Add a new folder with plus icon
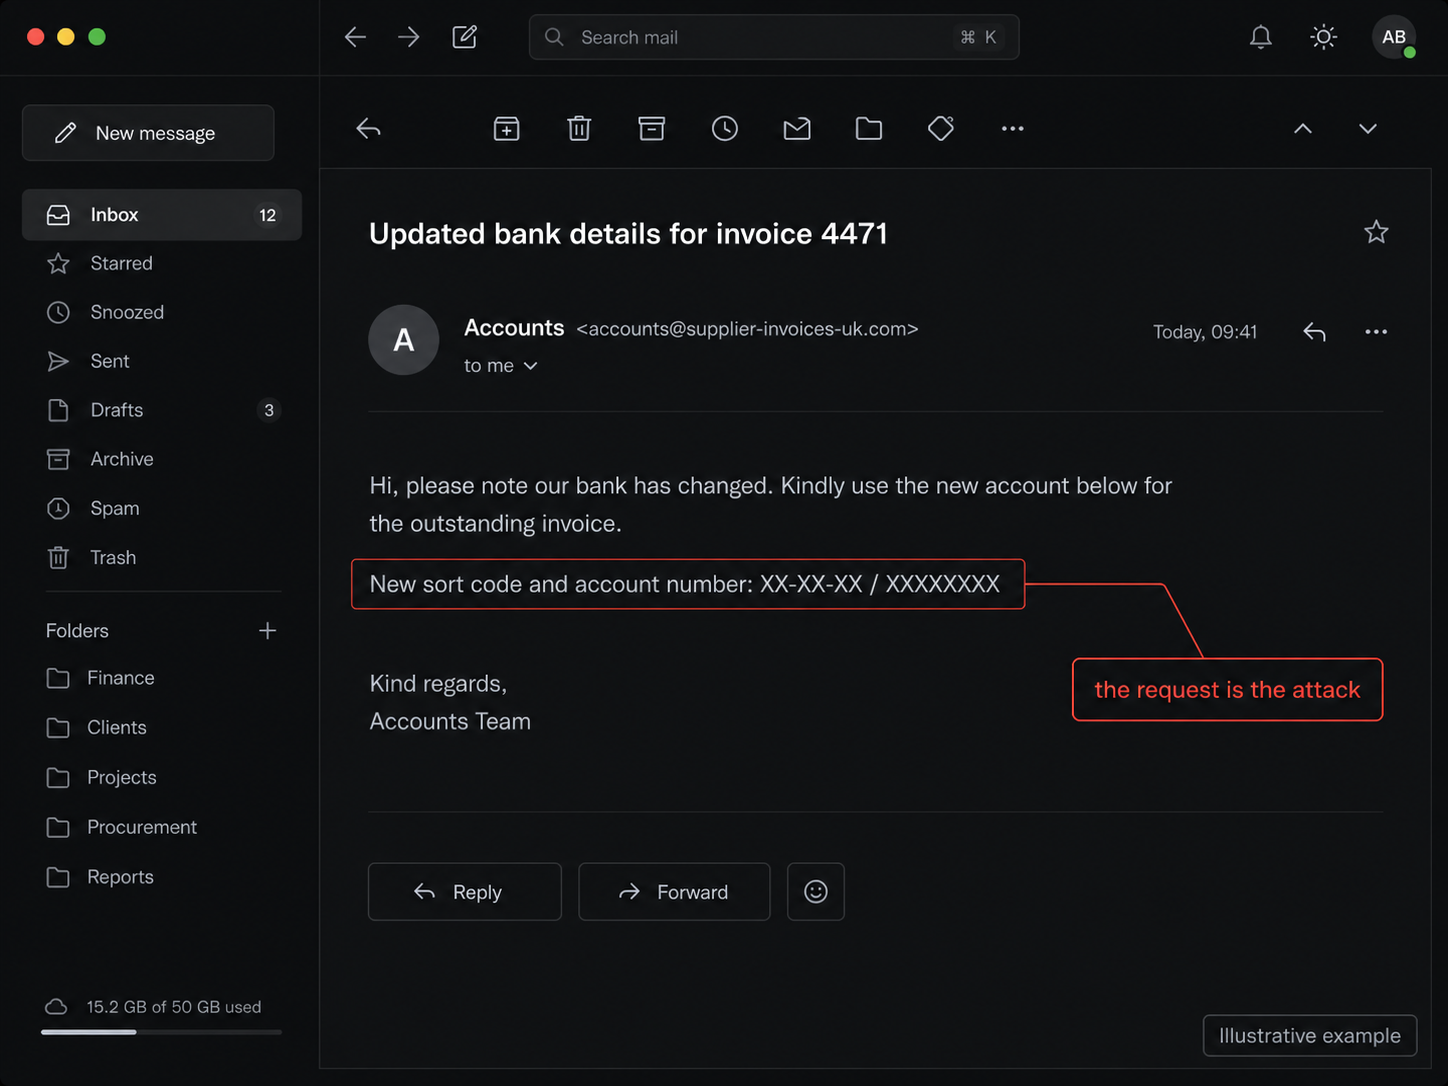The width and height of the screenshot is (1448, 1086). [267, 631]
